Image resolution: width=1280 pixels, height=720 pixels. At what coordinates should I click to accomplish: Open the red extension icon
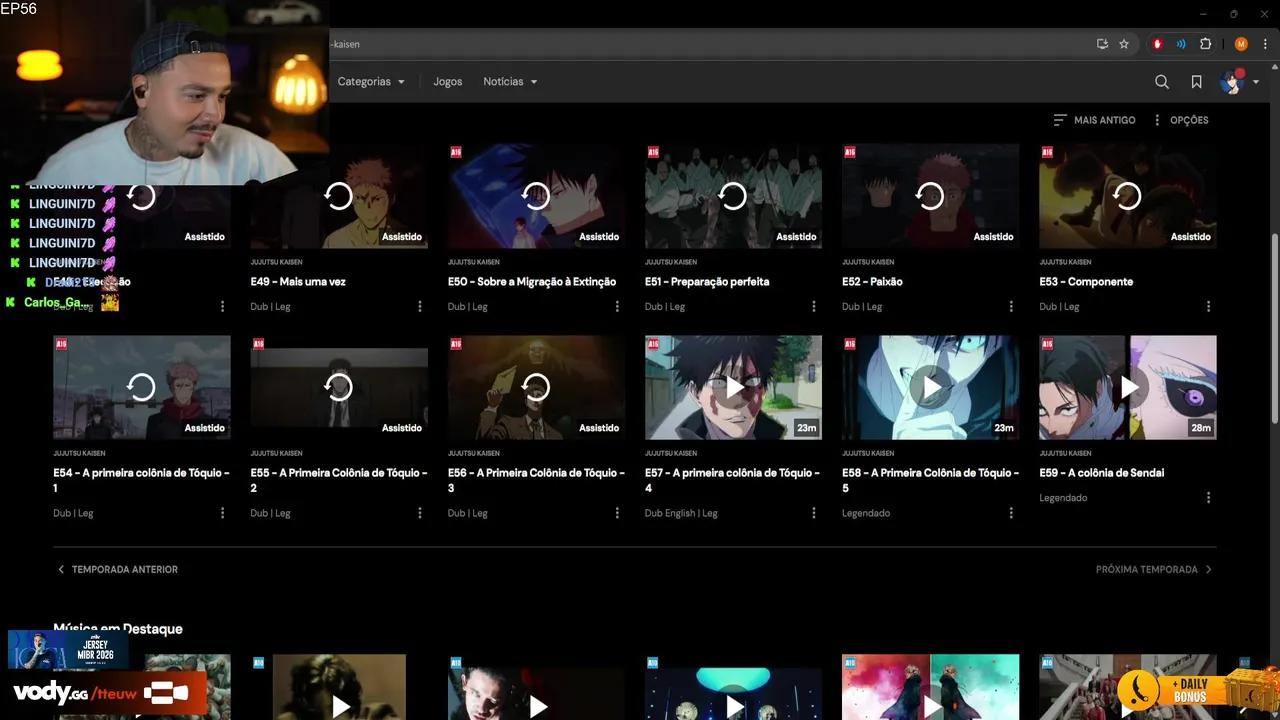[x=1157, y=44]
